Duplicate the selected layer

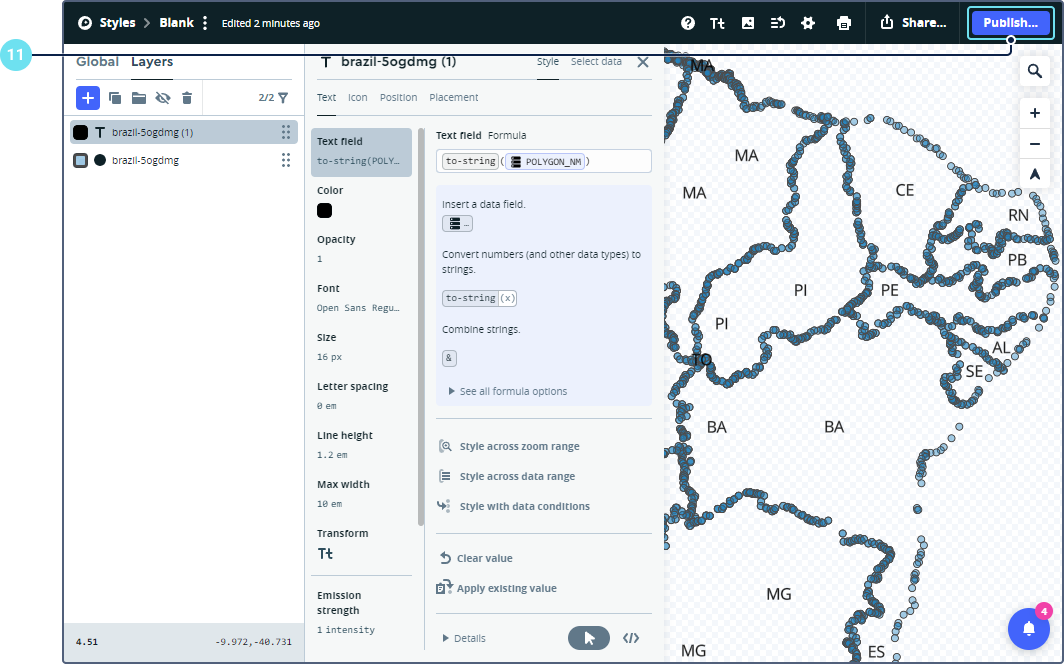pos(115,98)
